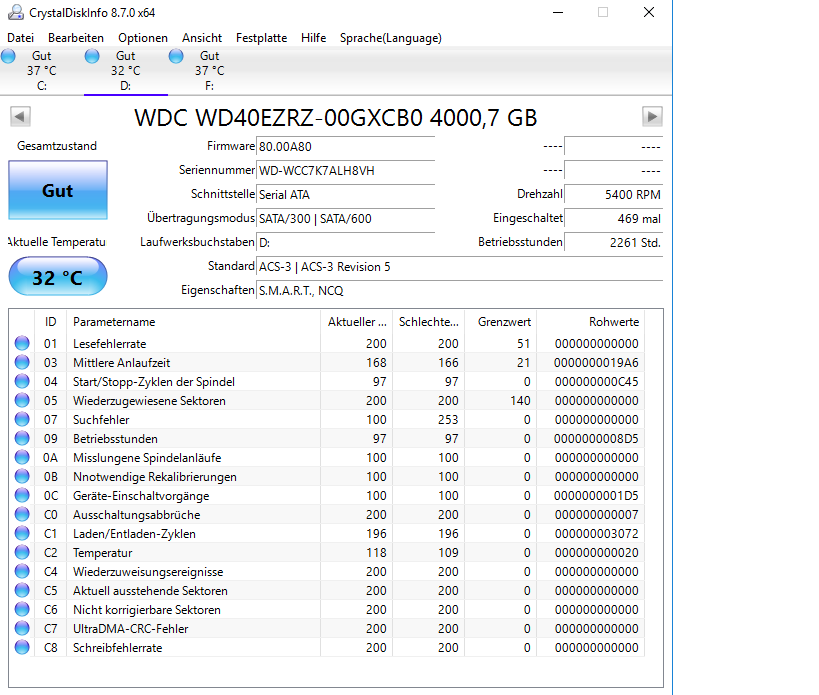Click the blue status orb for drive C:

[x=8, y=56]
